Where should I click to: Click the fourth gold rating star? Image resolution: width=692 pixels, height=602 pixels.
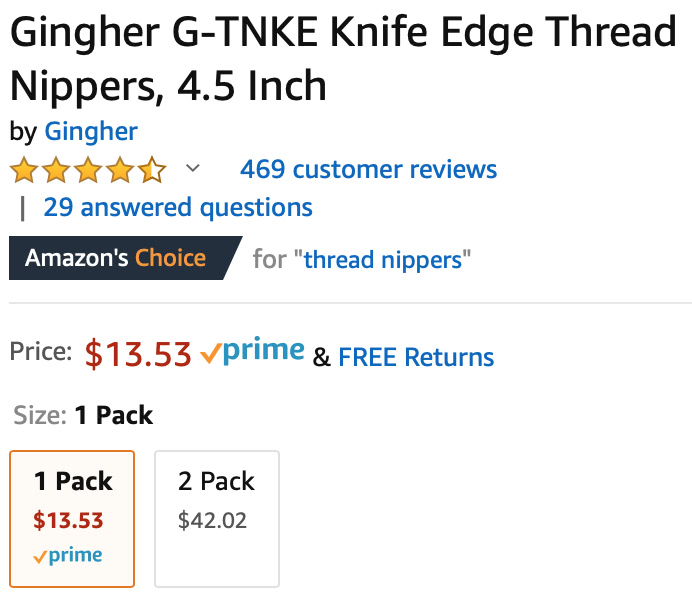click(120, 170)
